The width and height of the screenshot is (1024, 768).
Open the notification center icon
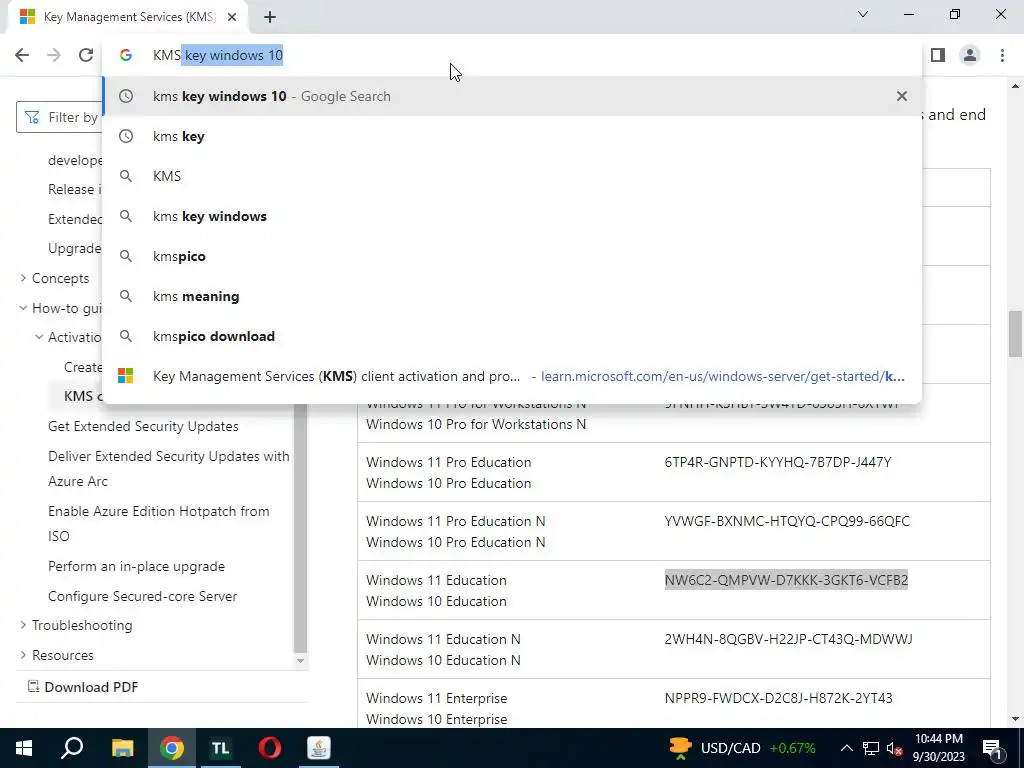point(991,748)
